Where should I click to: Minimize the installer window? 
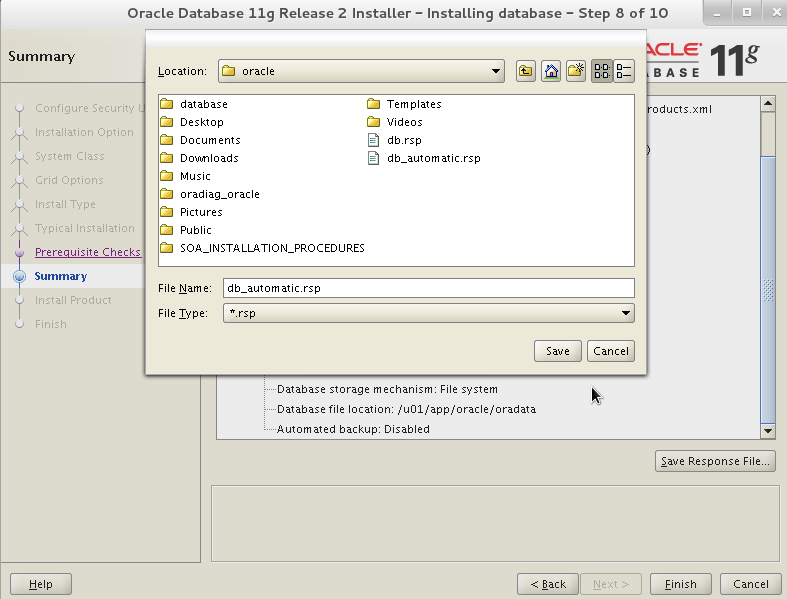pyautogui.click(x=718, y=13)
